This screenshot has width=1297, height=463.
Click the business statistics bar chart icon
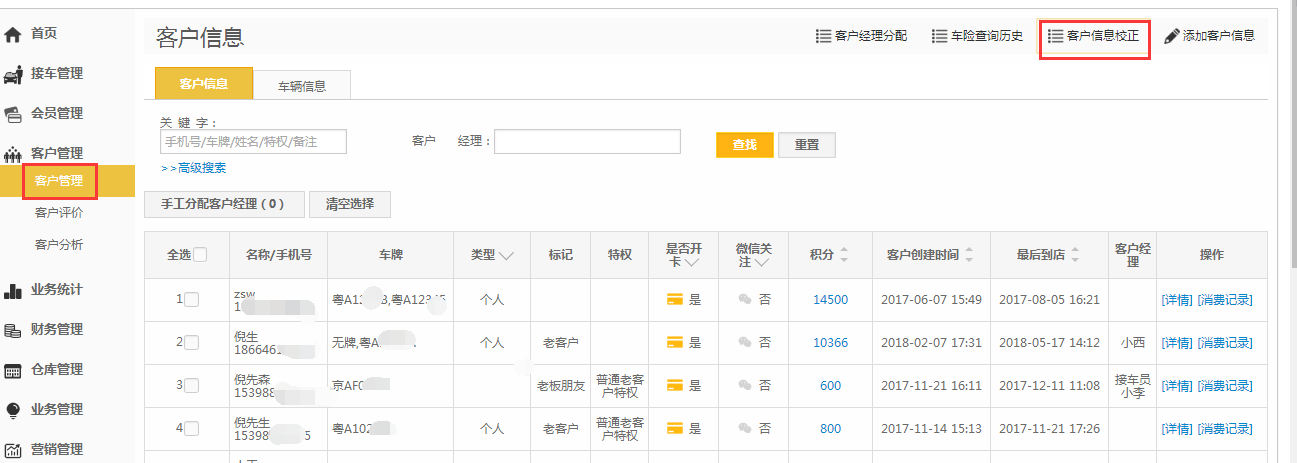pyautogui.click(x=13, y=291)
